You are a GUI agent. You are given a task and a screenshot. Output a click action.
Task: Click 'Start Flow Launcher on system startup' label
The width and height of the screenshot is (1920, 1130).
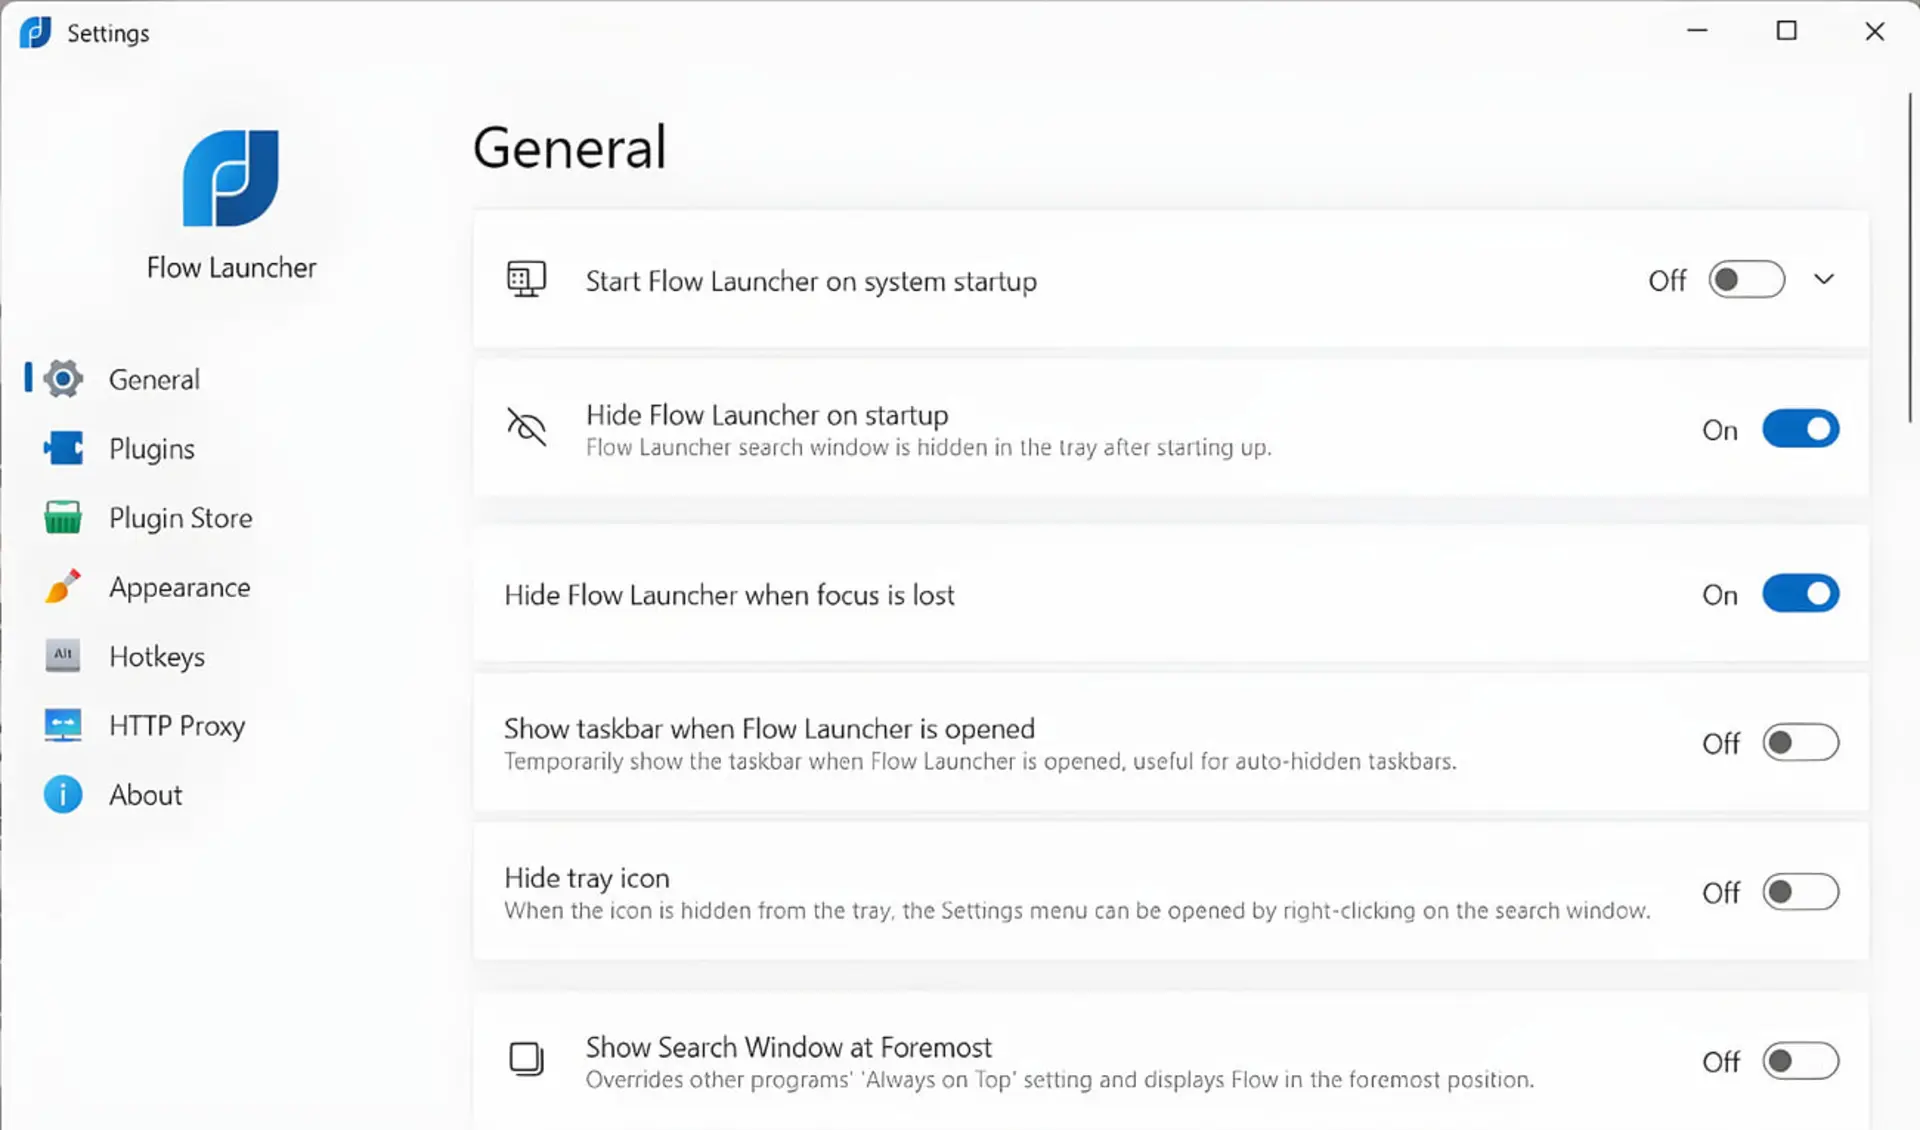pos(811,281)
